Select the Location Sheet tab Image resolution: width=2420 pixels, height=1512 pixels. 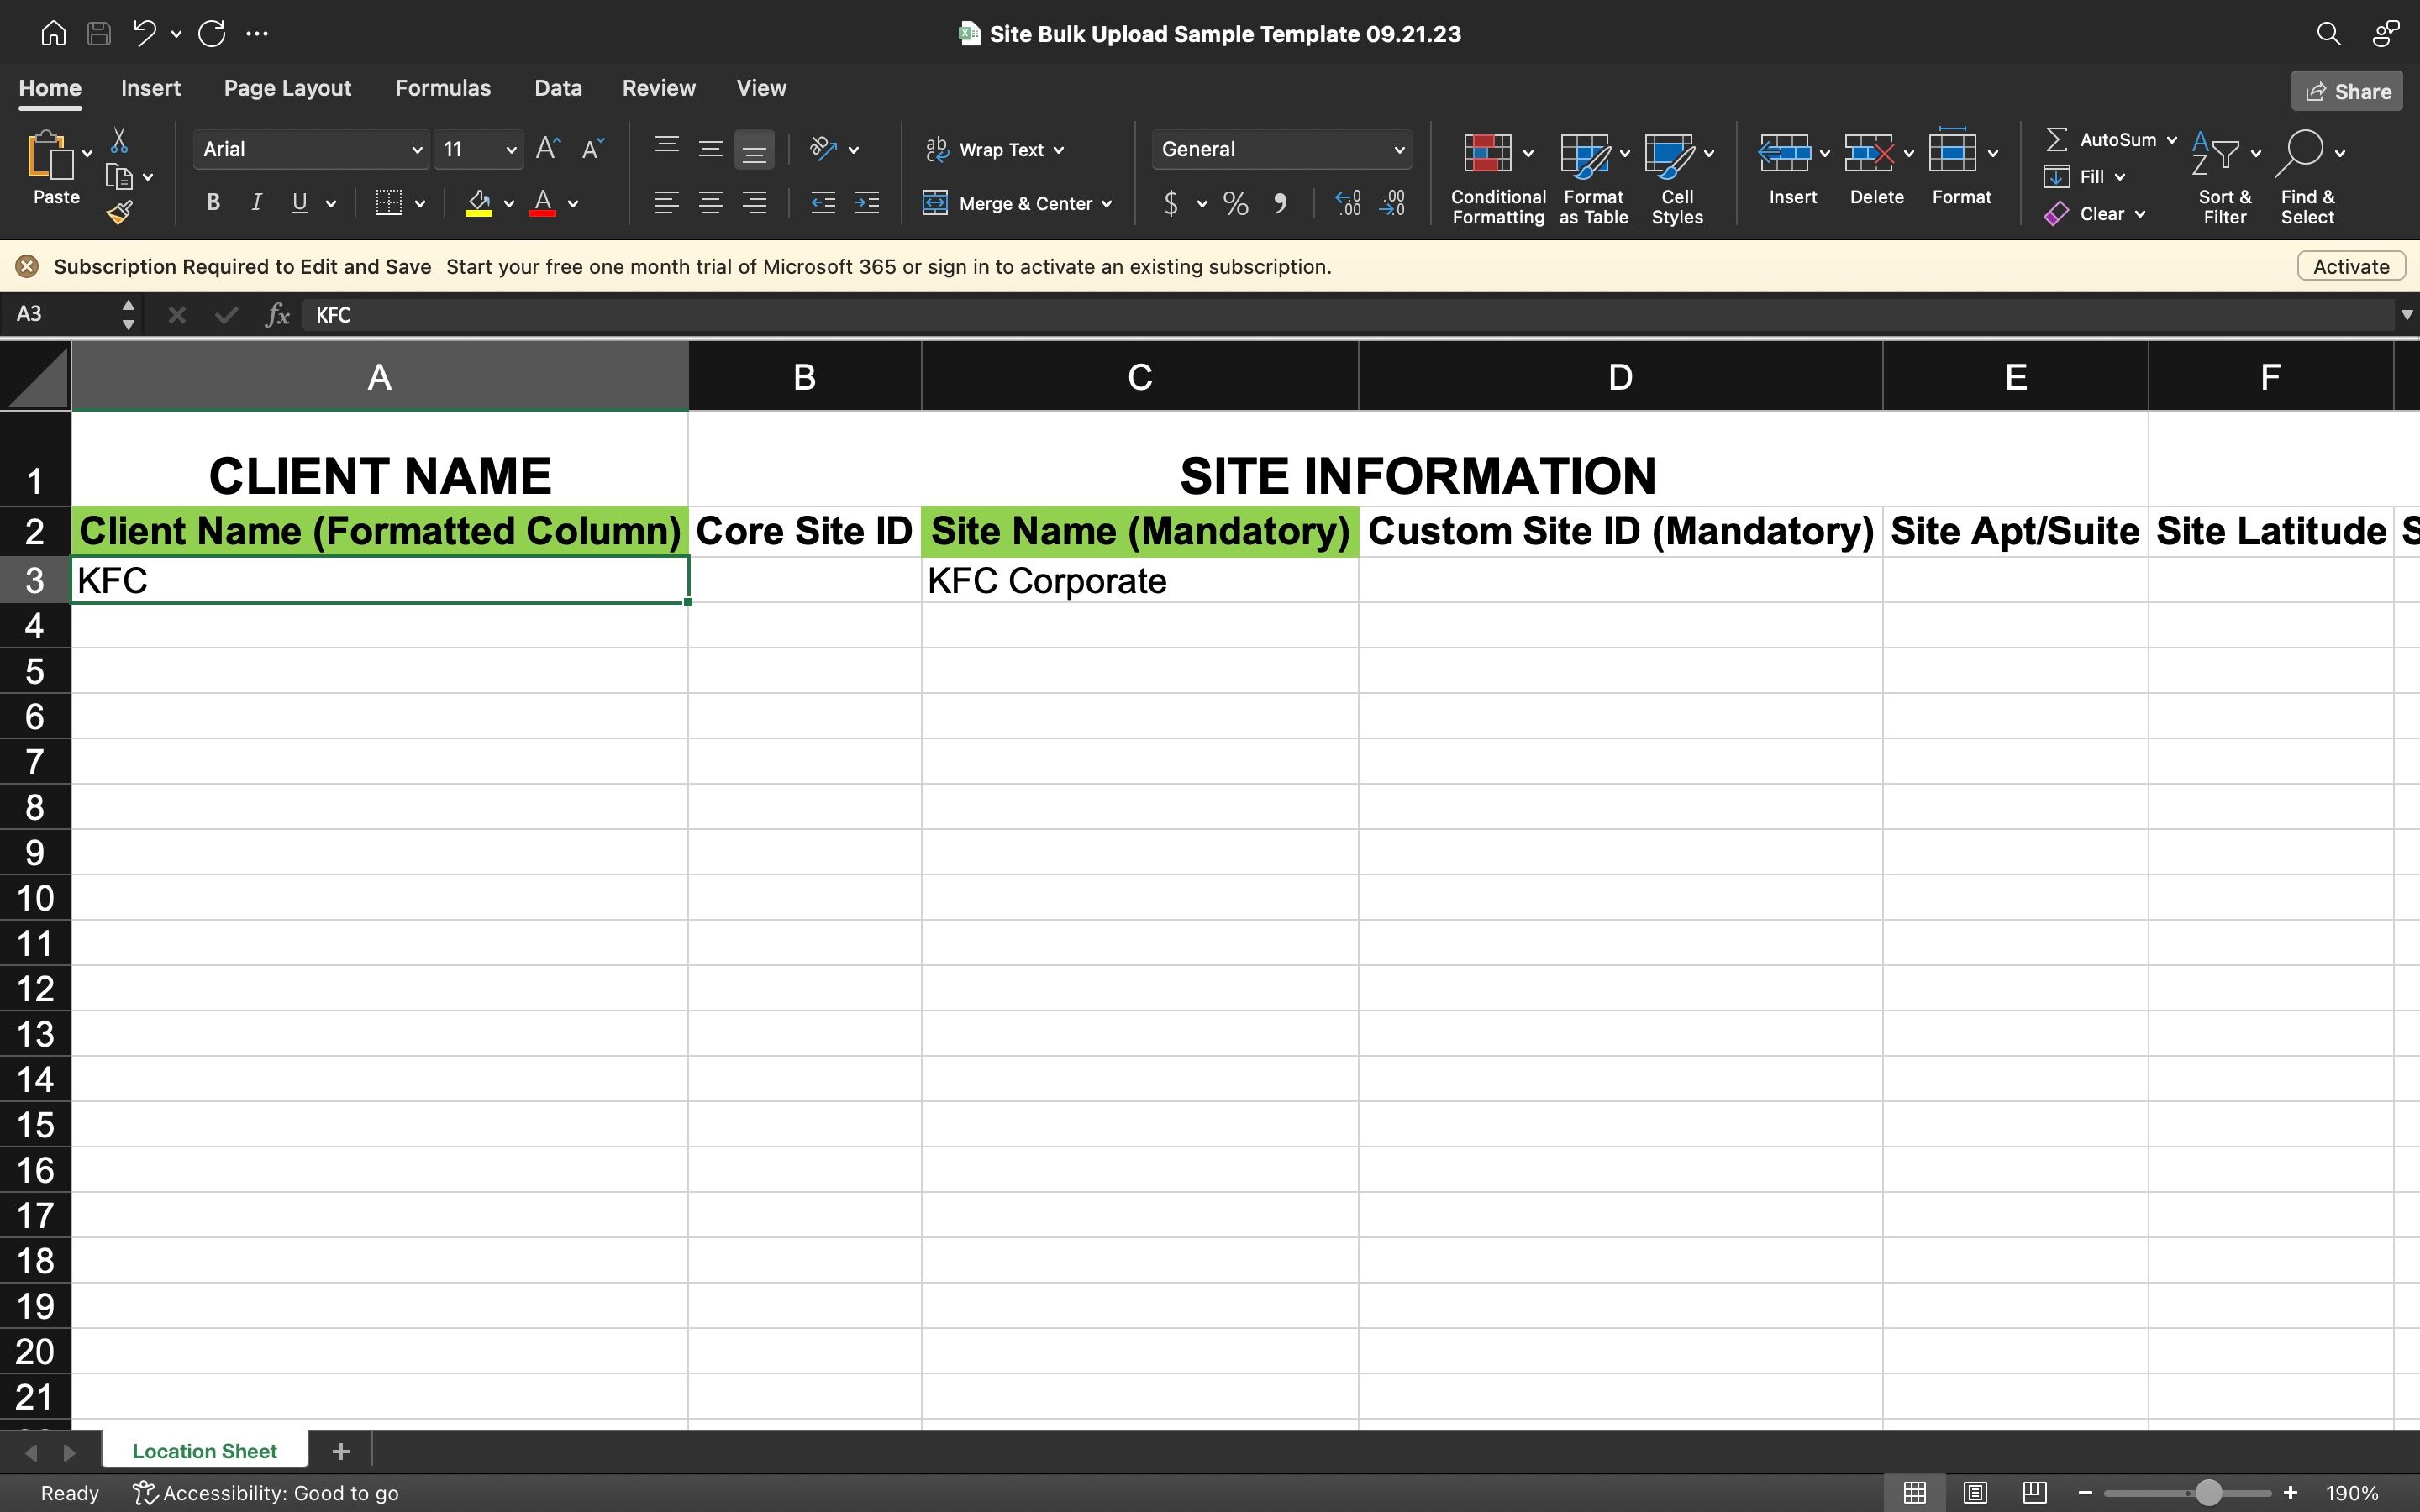[x=204, y=1450]
